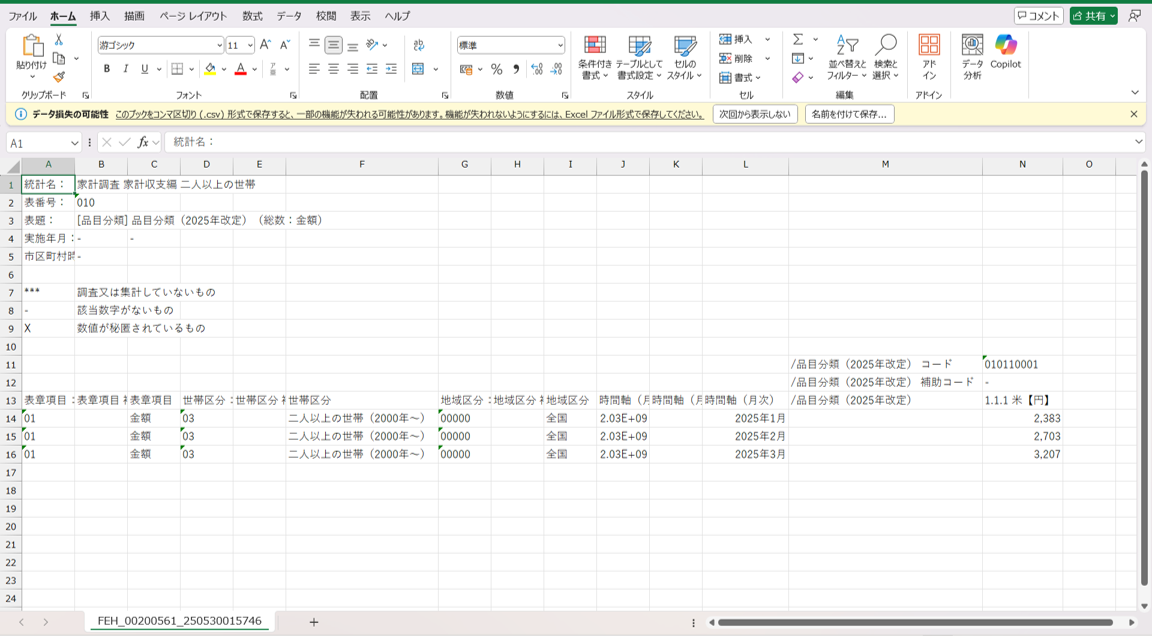
Task: Toggle bold formatting with the B button
Action: [x=107, y=69]
